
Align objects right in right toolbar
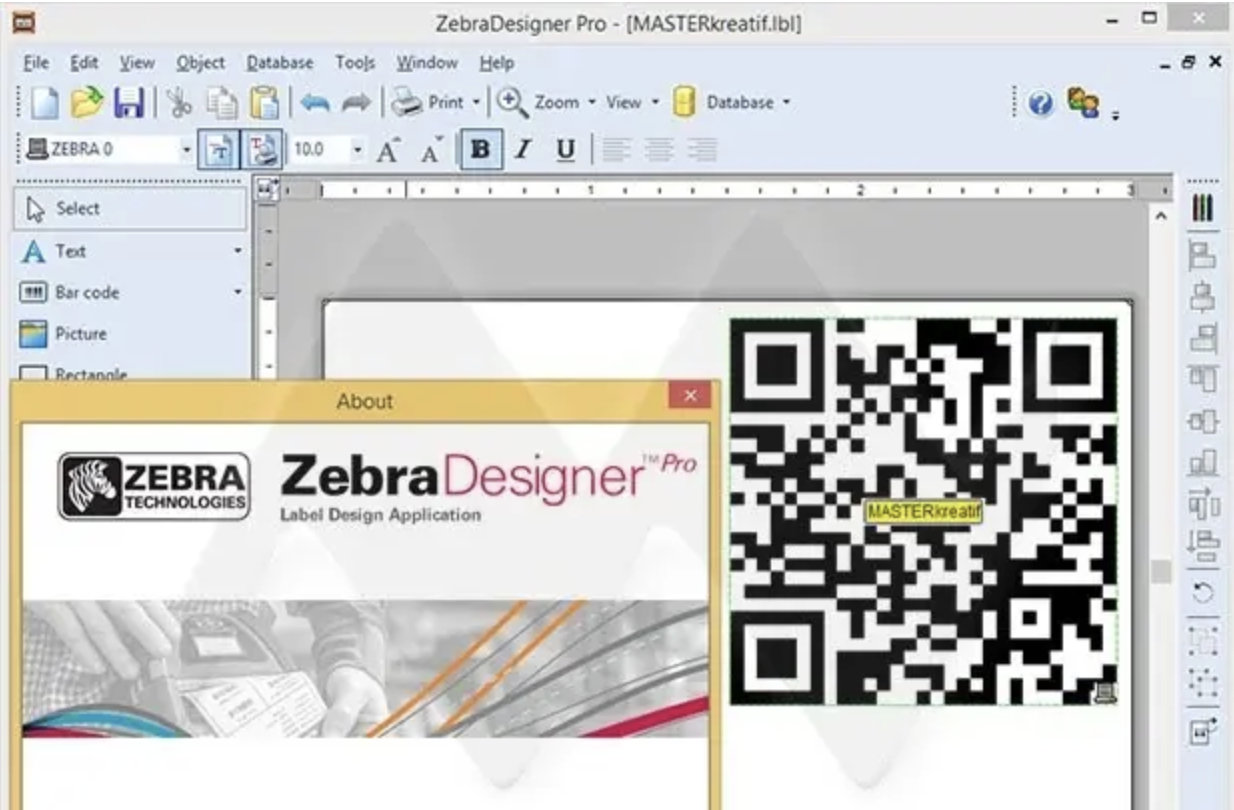pos(1203,339)
